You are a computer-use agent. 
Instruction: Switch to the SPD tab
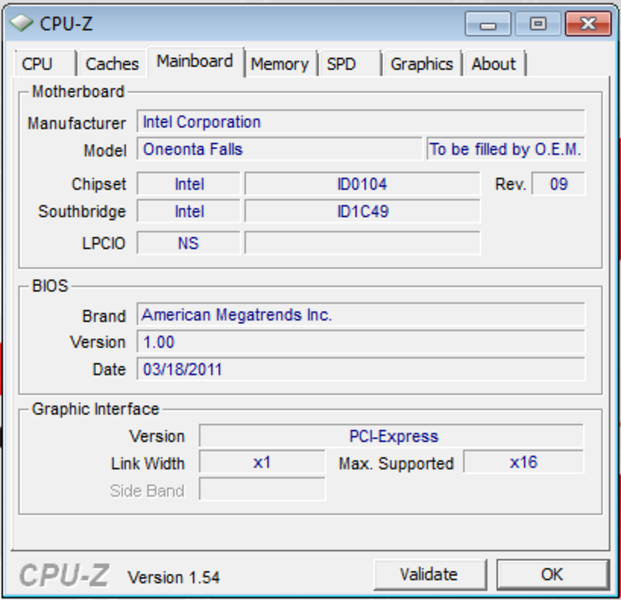(x=350, y=63)
